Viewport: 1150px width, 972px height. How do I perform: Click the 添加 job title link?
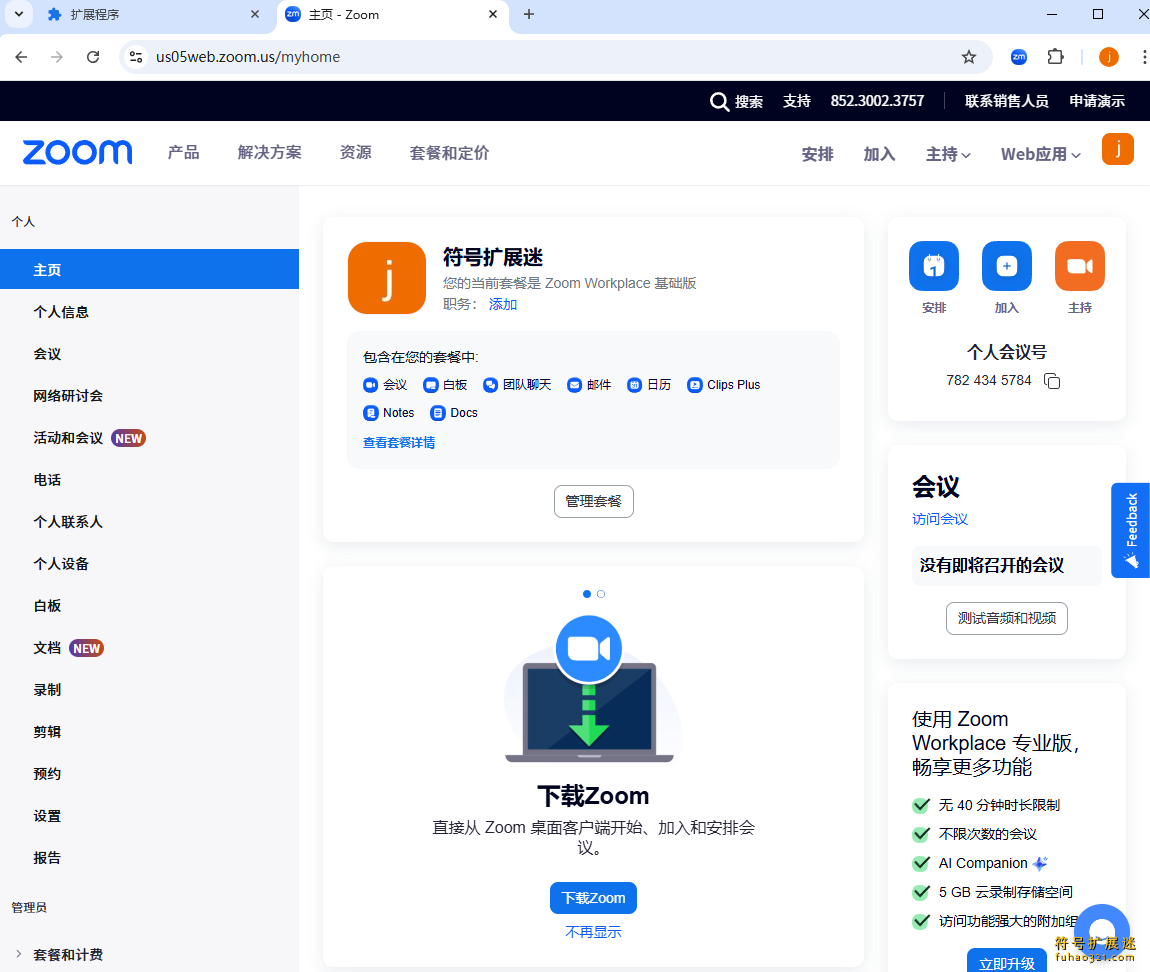click(503, 304)
